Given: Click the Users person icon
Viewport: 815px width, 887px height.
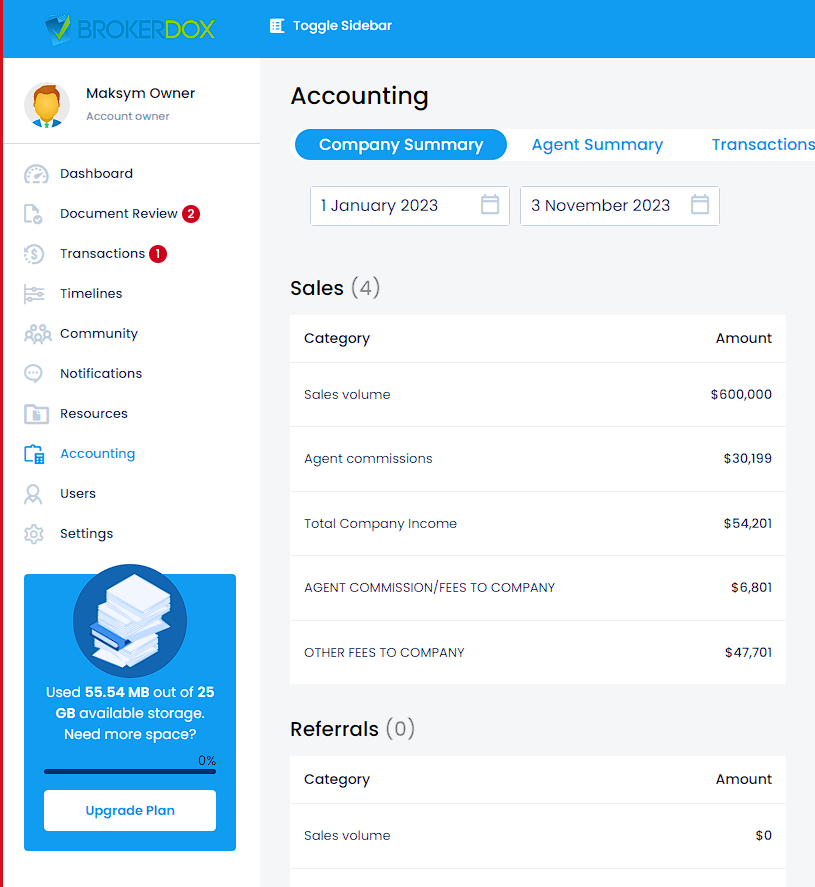Looking at the screenshot, I should point(33,494).
